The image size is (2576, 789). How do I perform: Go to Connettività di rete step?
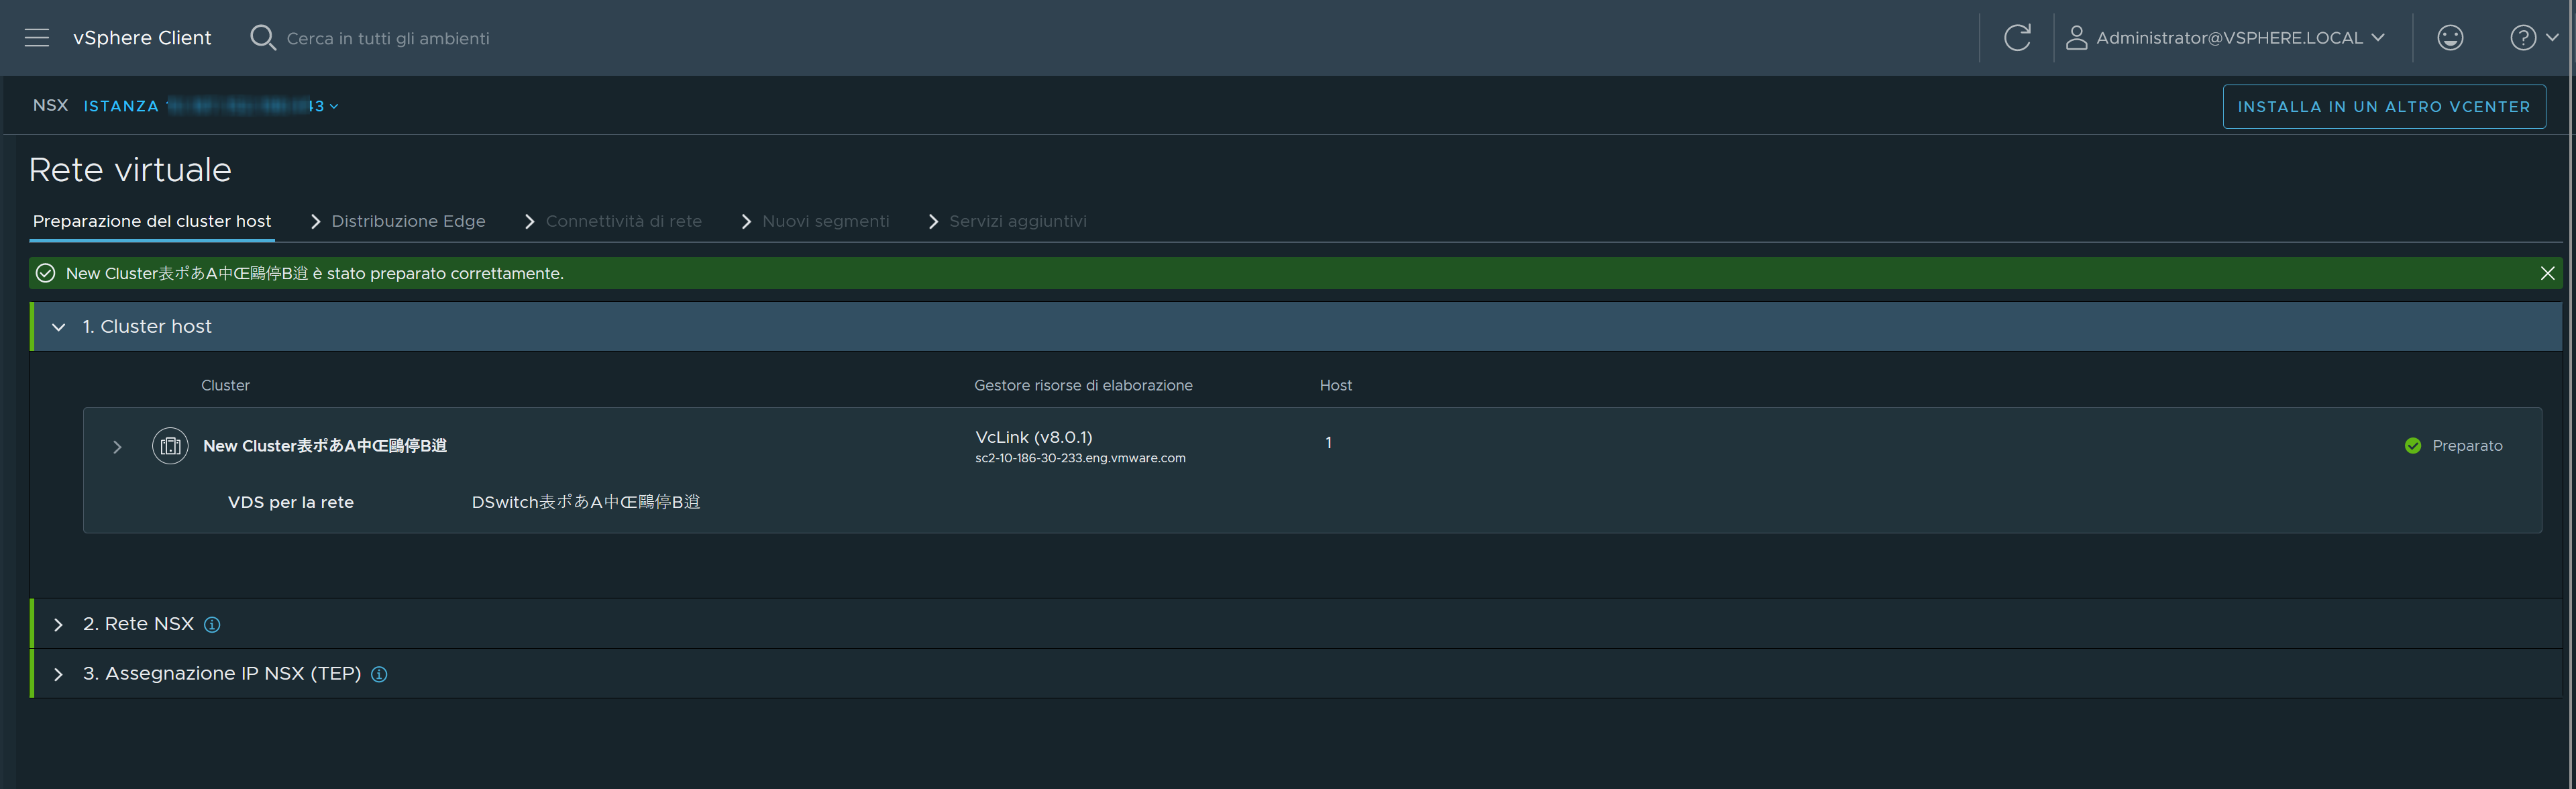[623, 221]
